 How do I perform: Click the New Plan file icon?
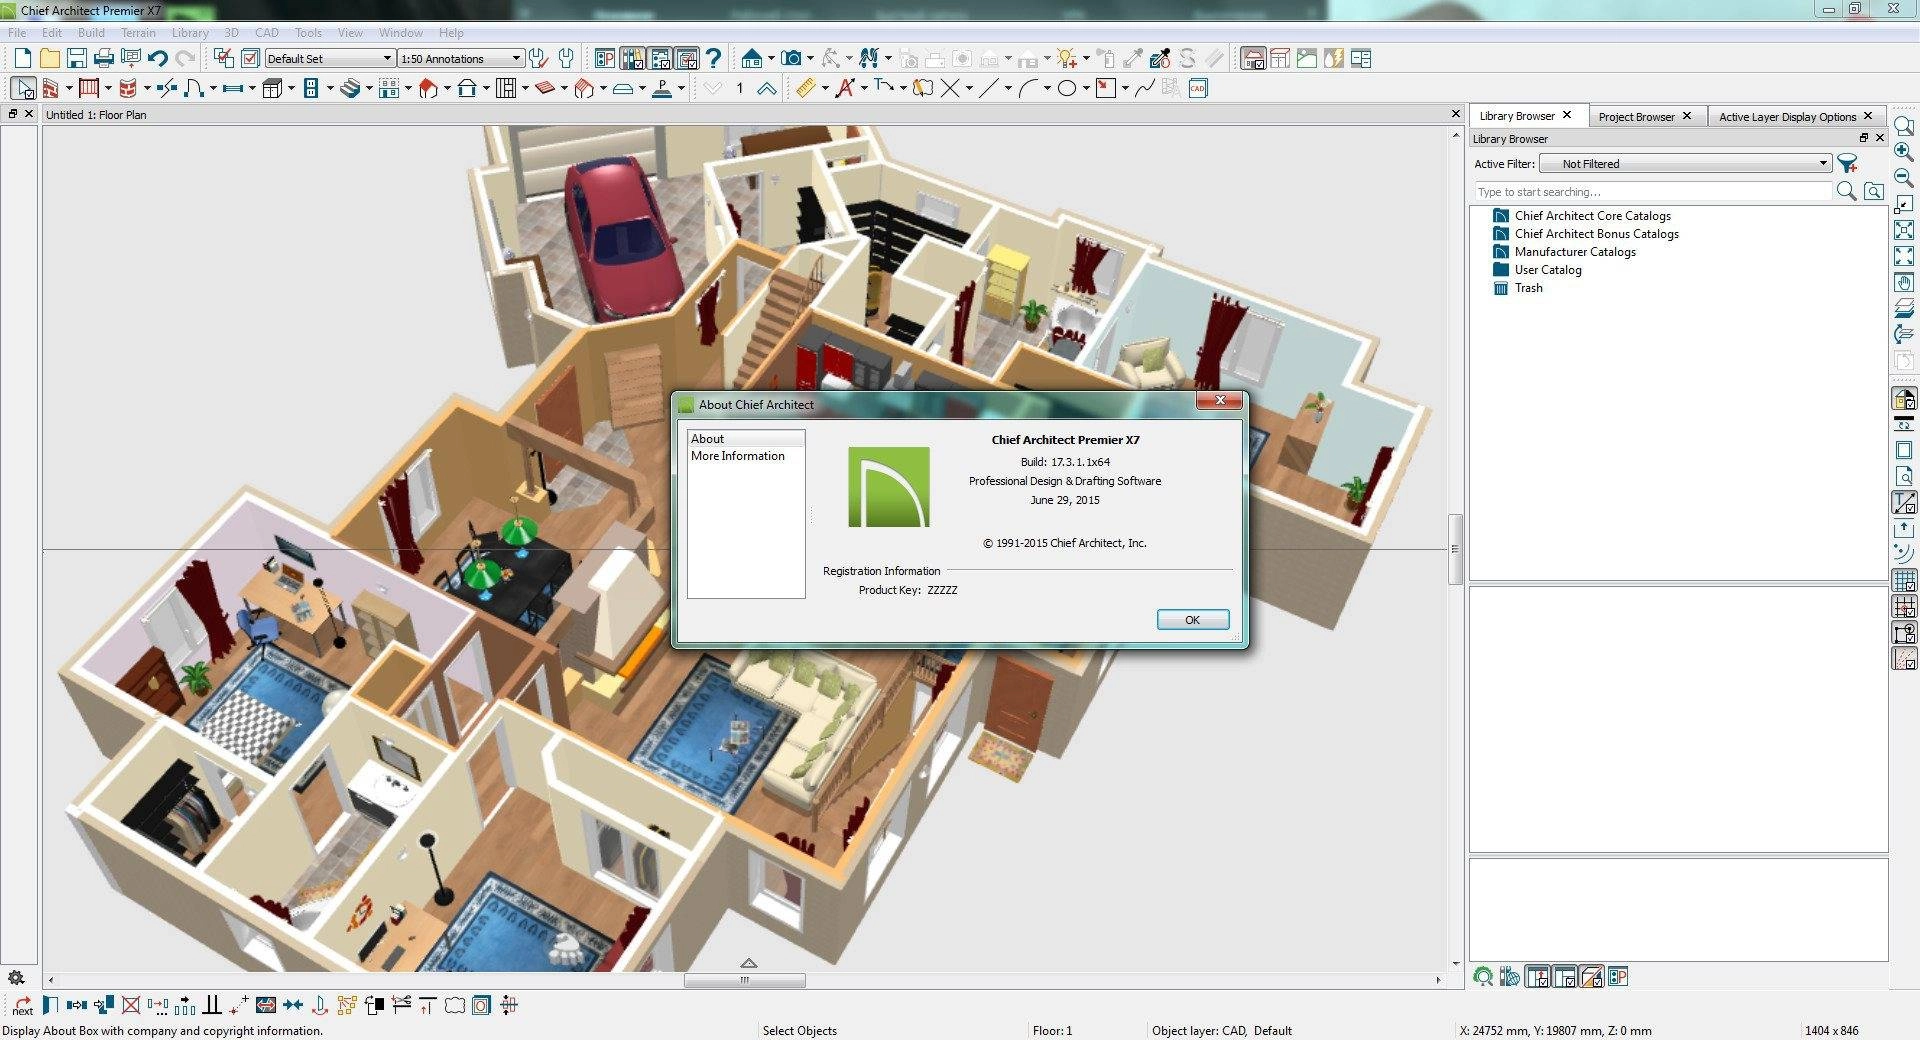click(x=22, y=58)
